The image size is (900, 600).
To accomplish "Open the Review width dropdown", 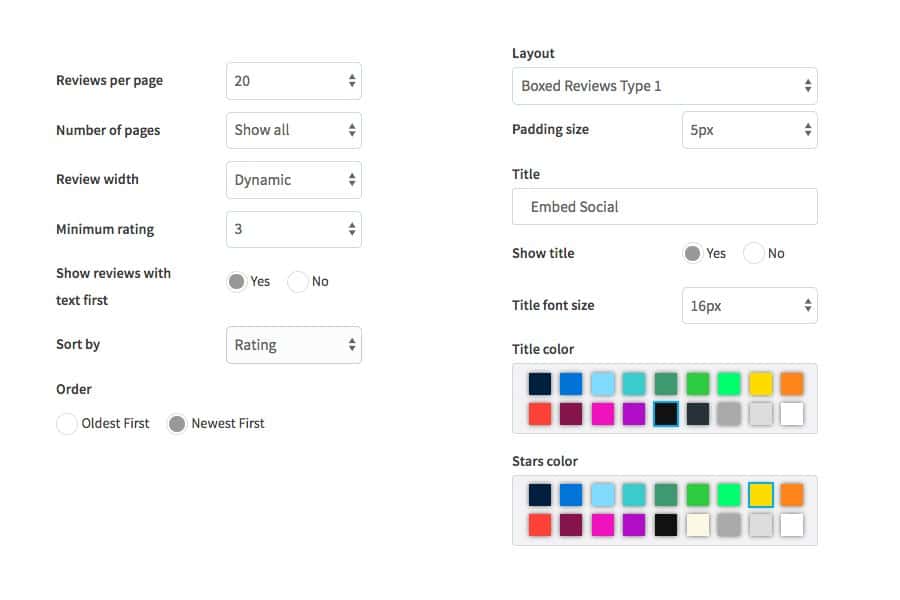I will tap(293, 180).
